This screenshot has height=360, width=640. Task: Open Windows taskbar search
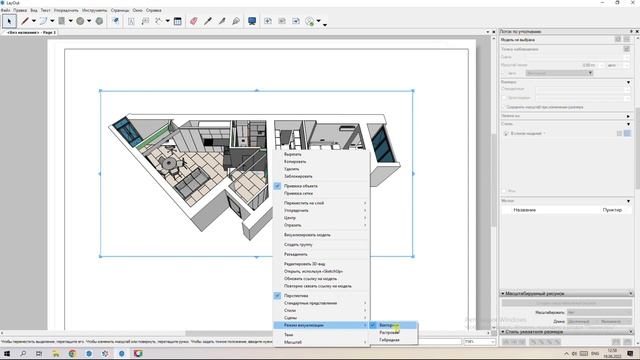point(23,353)
